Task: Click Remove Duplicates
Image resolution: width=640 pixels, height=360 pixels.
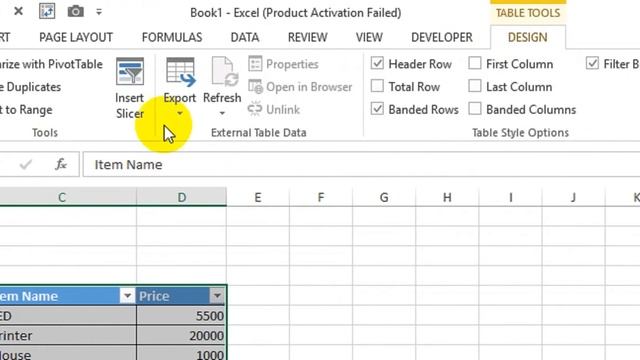Action: 31,87
